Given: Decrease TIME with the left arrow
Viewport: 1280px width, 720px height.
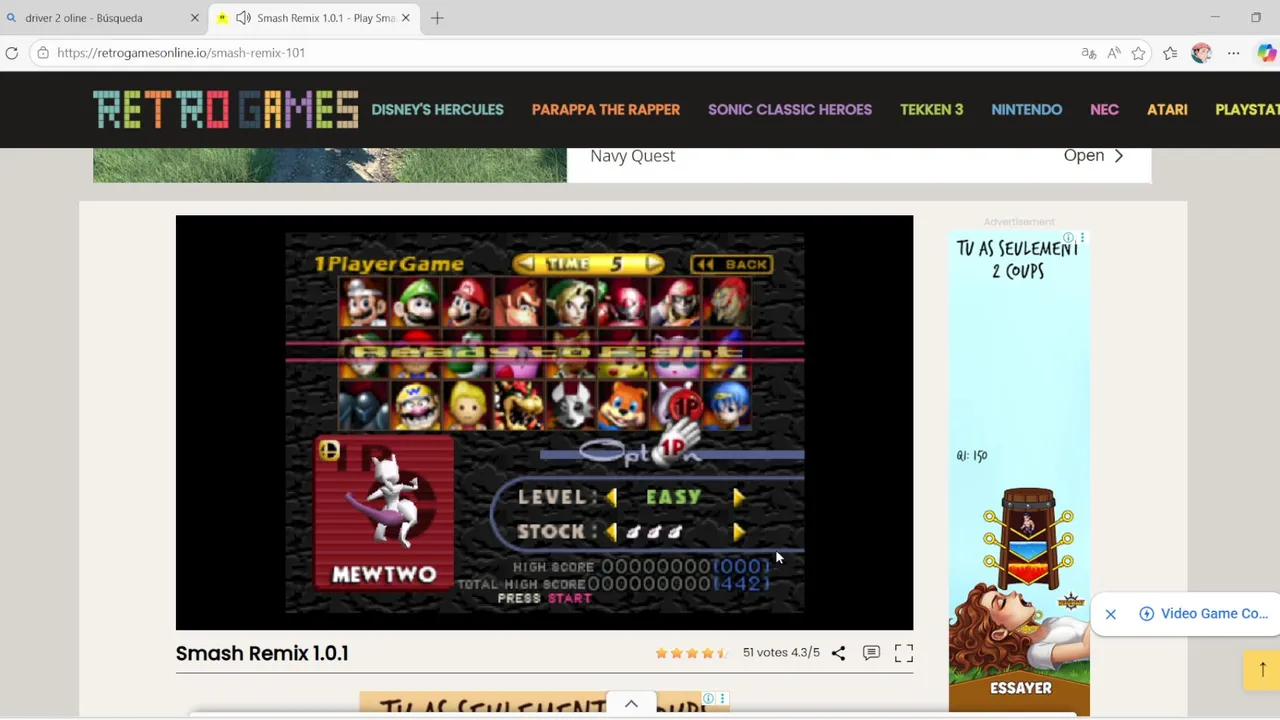Looking at the screenshot, I should click(526, 264).
